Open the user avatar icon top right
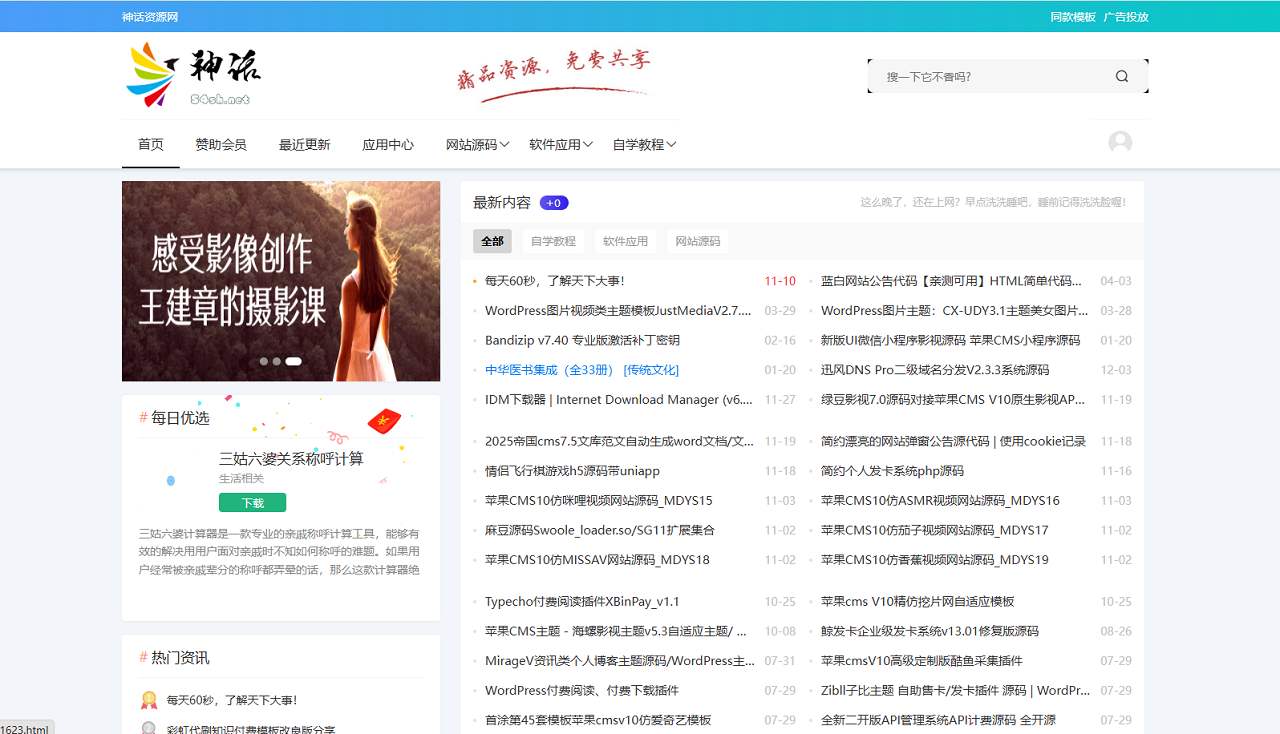1280x734 pixels. click(1120, 142)
